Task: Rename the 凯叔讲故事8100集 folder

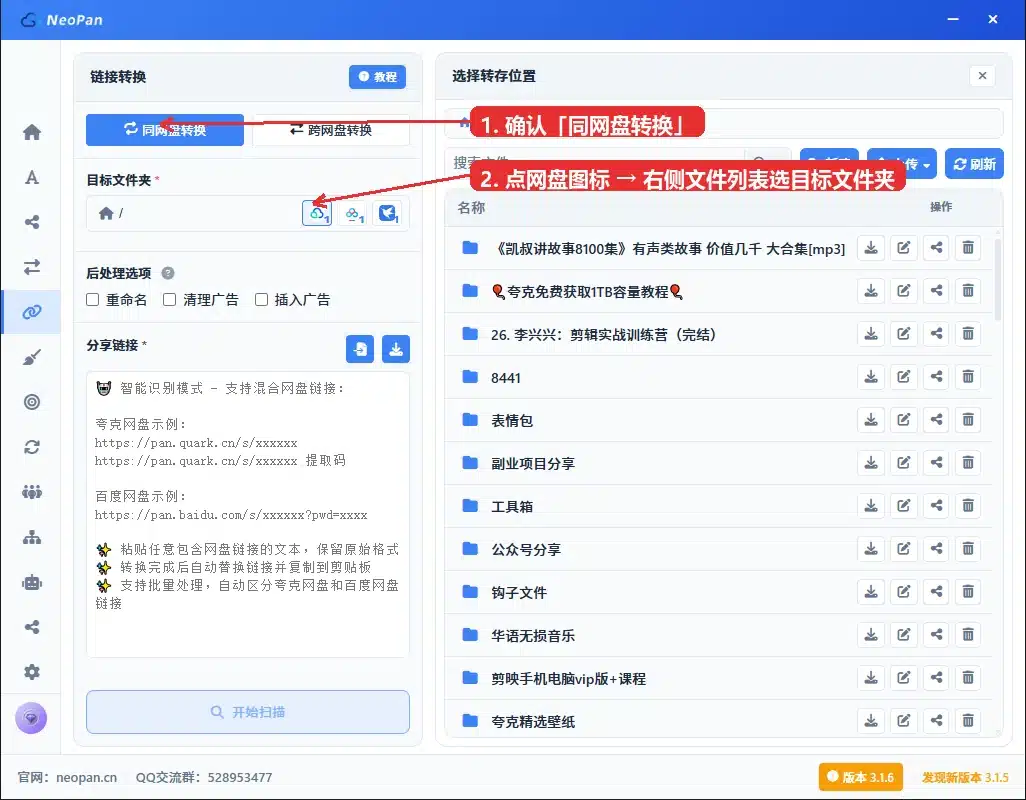Action: 904,248
